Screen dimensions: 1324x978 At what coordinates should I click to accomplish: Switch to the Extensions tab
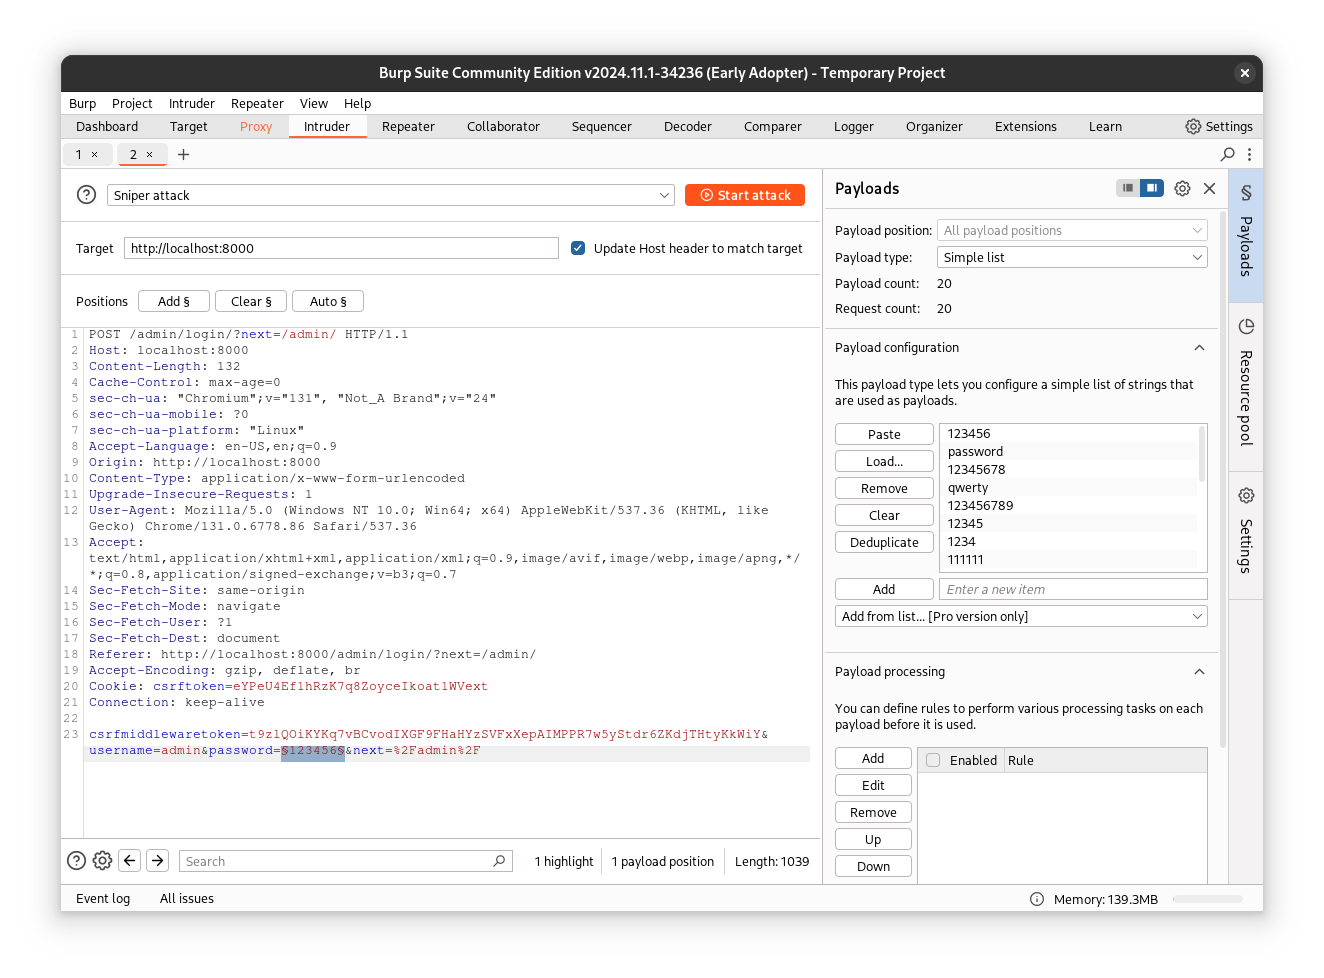pos(1026,127)
